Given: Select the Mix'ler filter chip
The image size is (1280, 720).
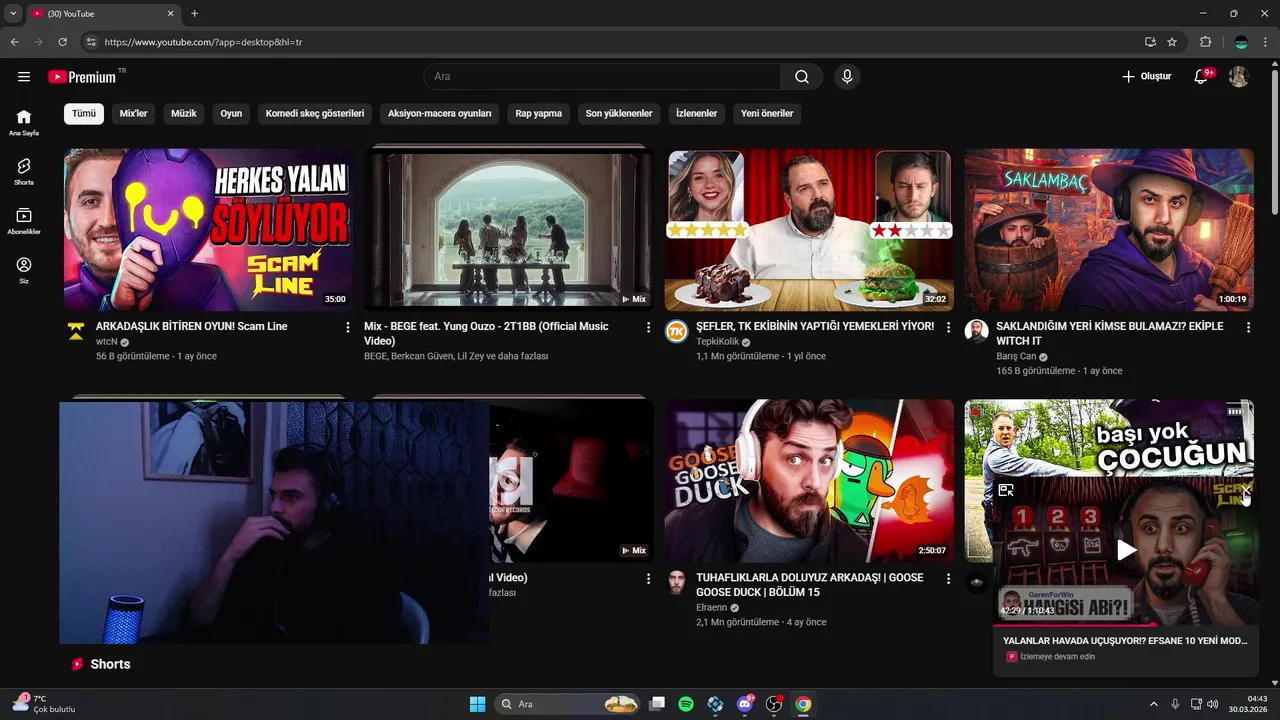Looking at the screenshot, I should pyautogui.click(x=133, y=113).
